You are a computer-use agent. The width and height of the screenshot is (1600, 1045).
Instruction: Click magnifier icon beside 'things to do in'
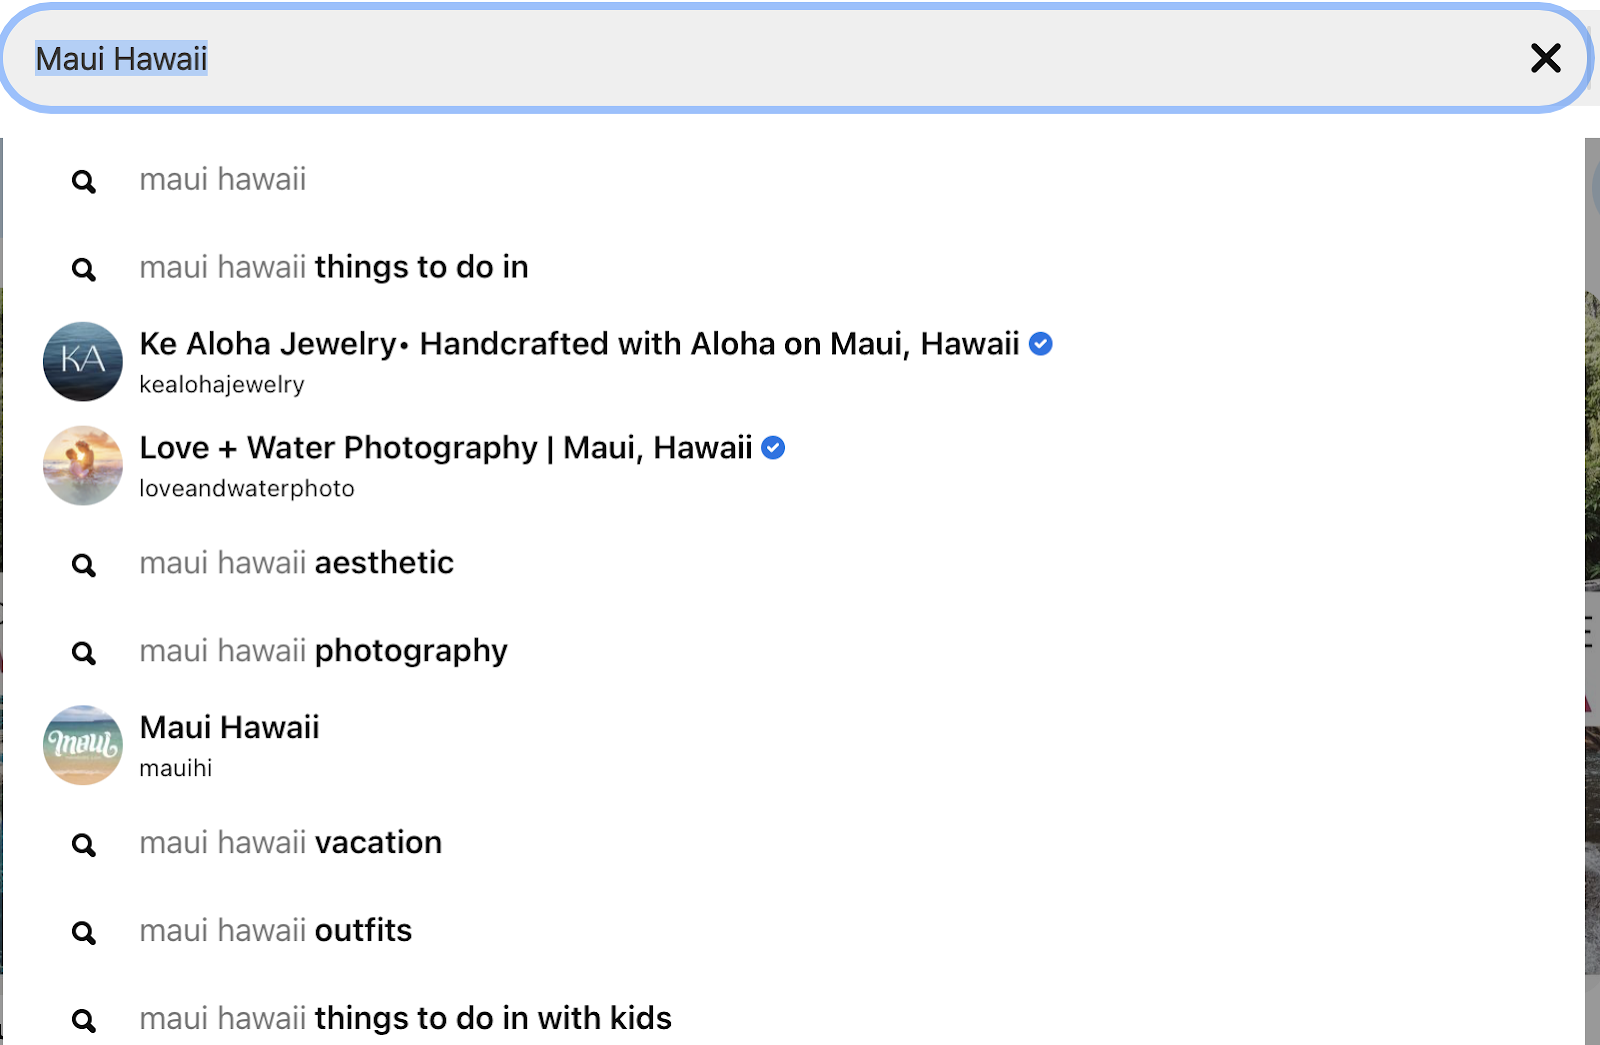[x=84, y=270]
